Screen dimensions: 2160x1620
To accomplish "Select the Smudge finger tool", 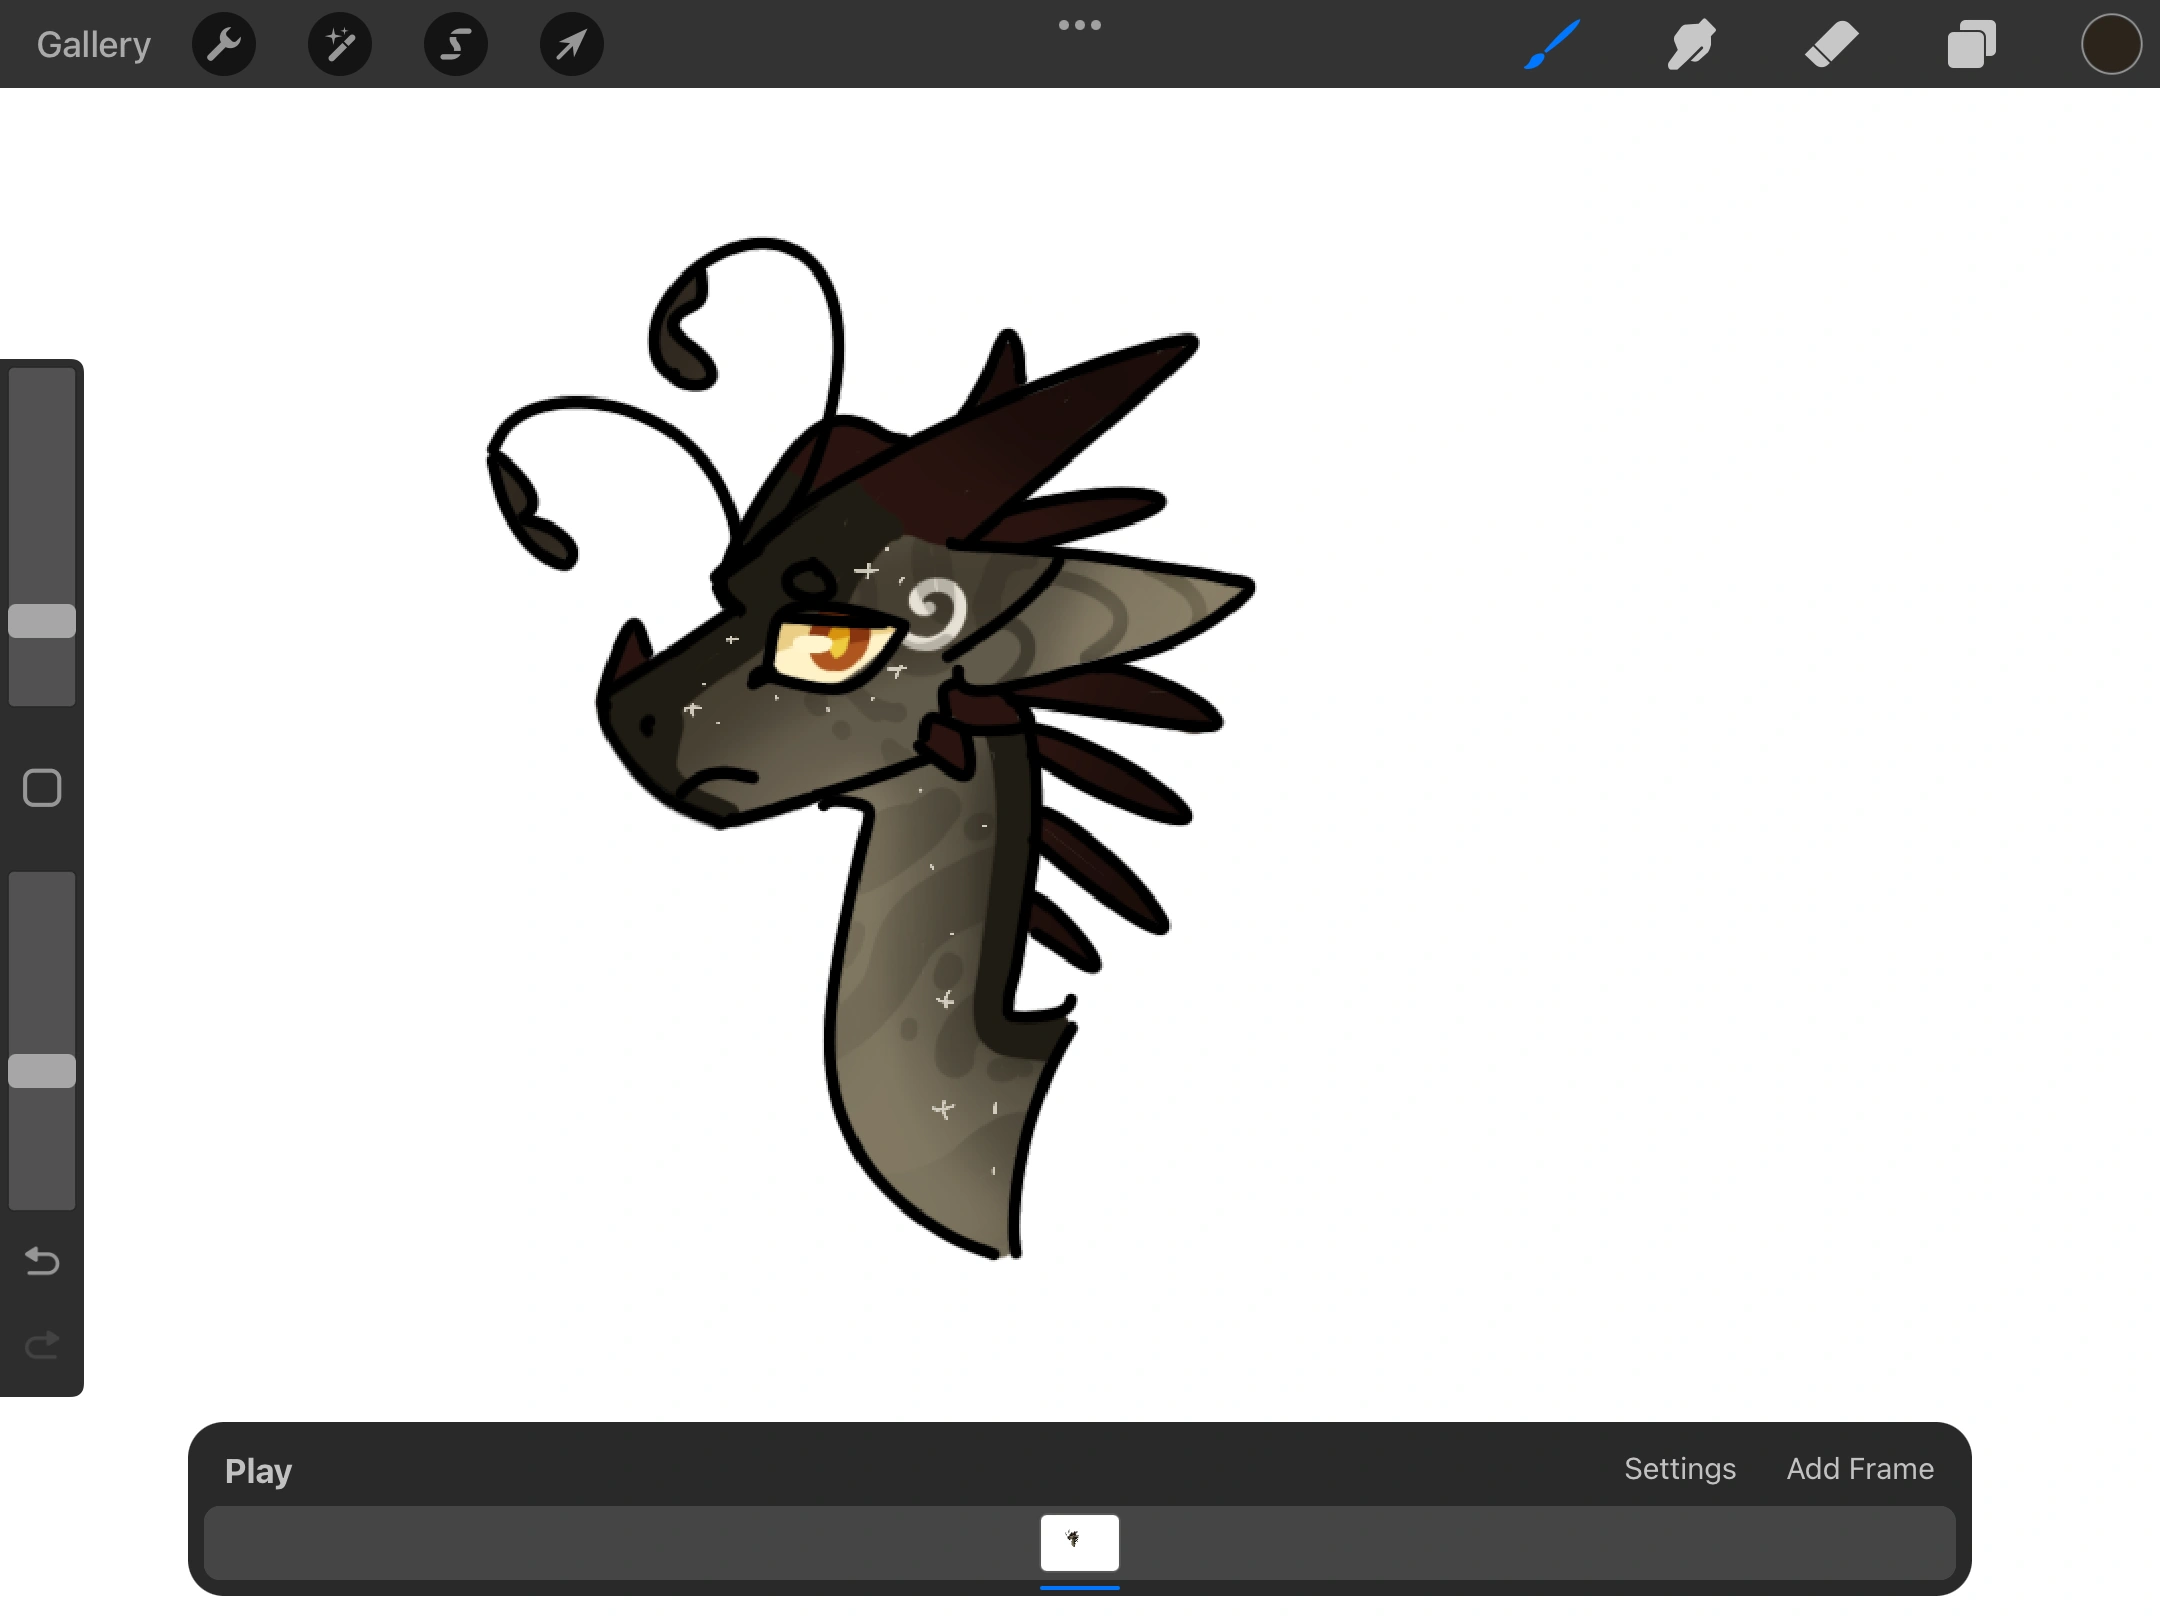I will 1692,44.
